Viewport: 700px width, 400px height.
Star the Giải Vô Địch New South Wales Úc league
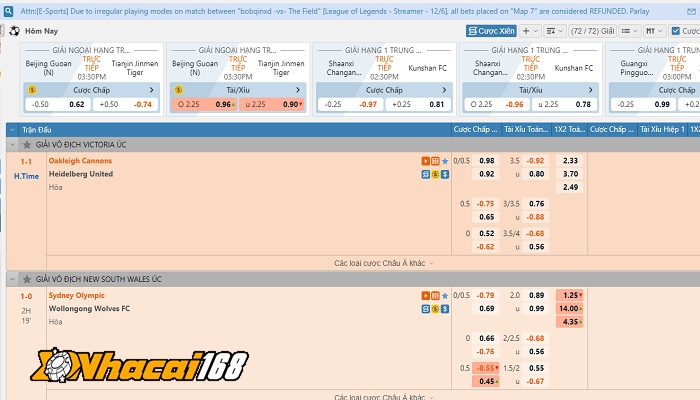pos(27,279)
